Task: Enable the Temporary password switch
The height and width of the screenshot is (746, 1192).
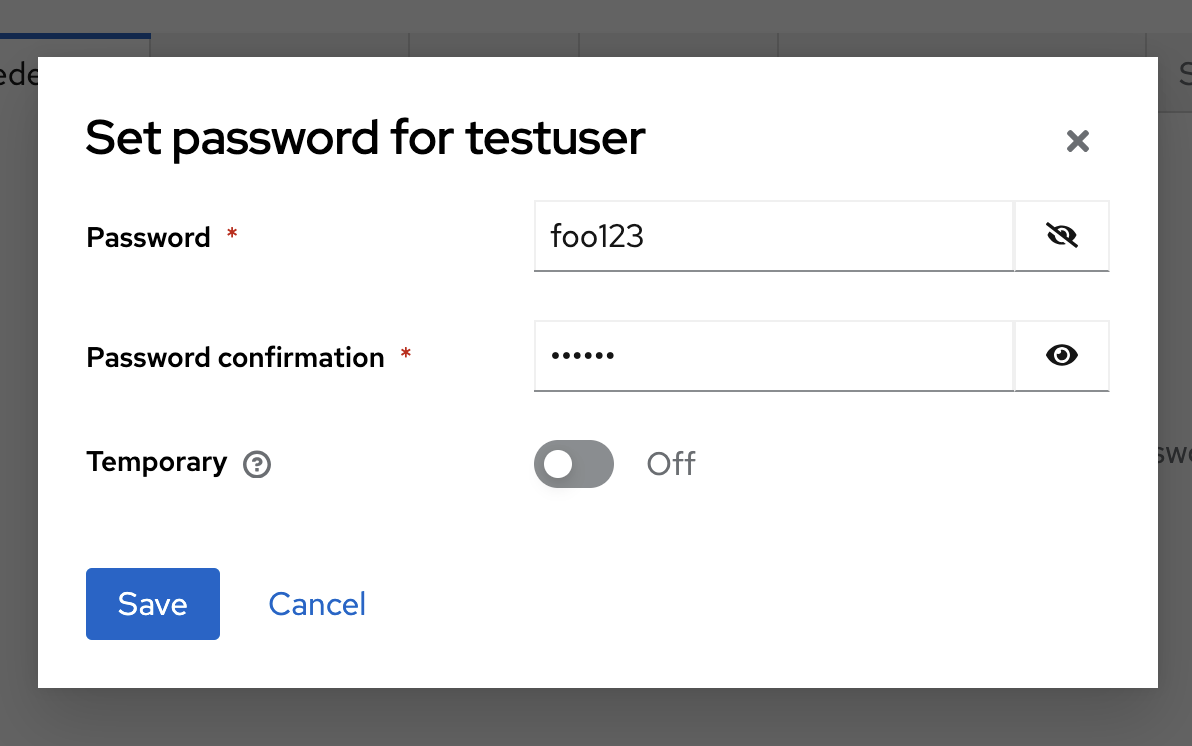Action: [573, 464]
